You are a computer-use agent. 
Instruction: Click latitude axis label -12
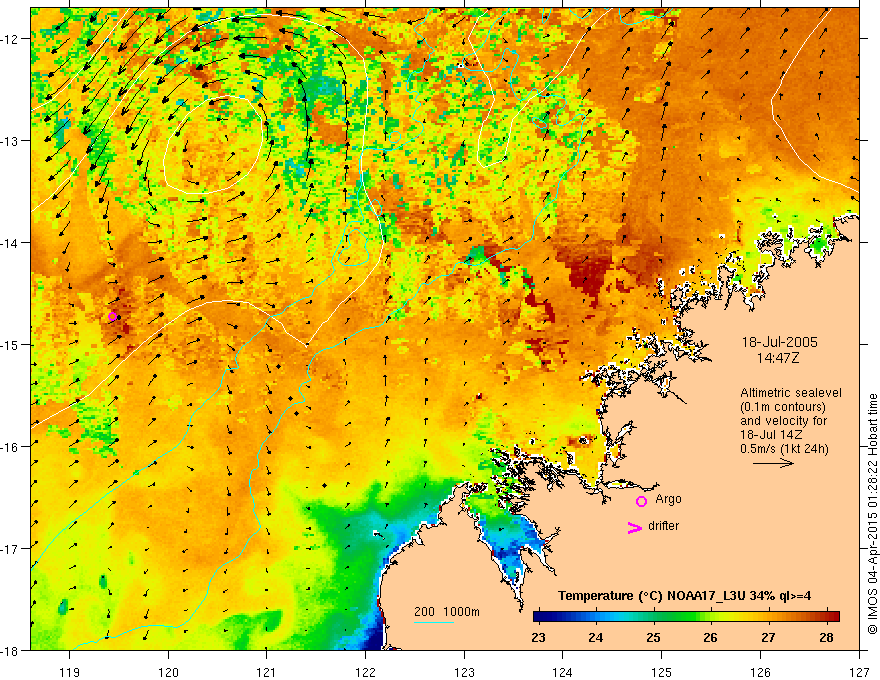tap(11, 39)
